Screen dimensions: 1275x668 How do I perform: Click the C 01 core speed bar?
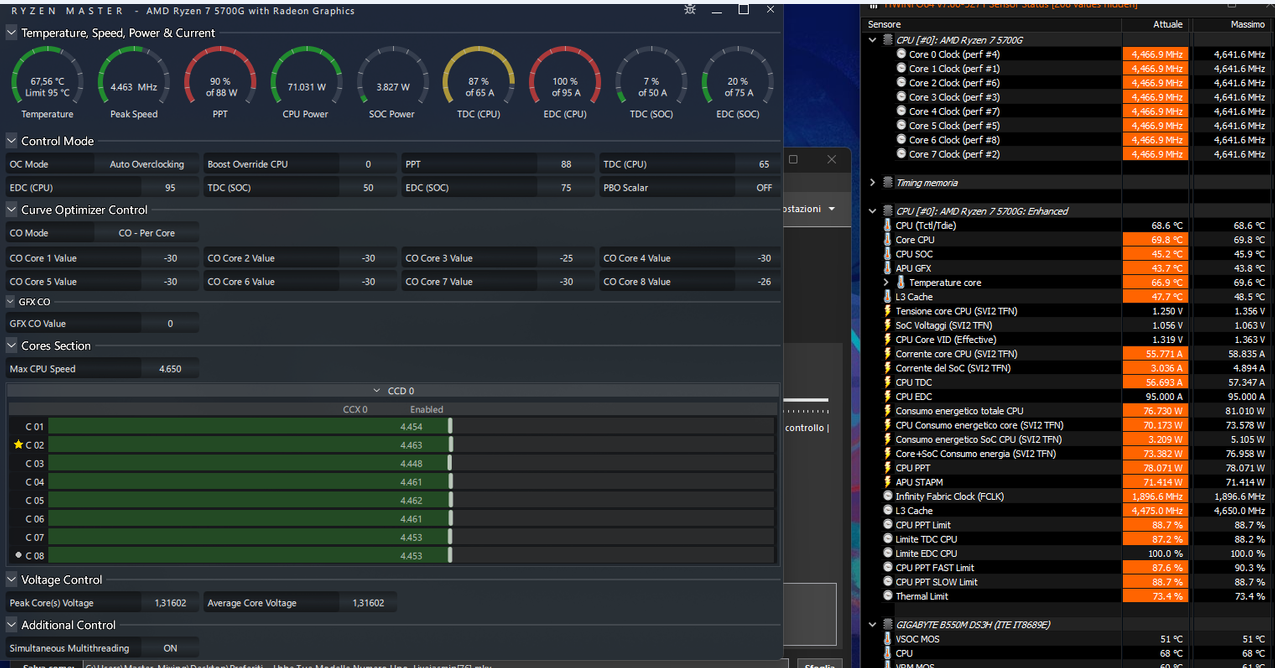click(x=411, y=427)
